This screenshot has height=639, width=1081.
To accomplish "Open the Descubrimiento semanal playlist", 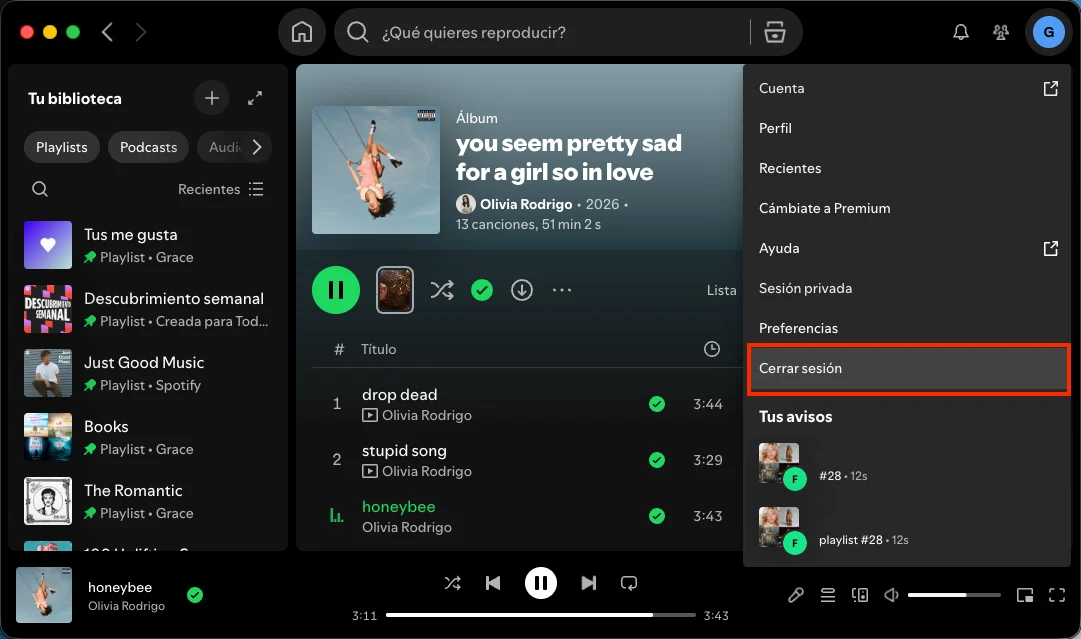I will click(148, 309).
